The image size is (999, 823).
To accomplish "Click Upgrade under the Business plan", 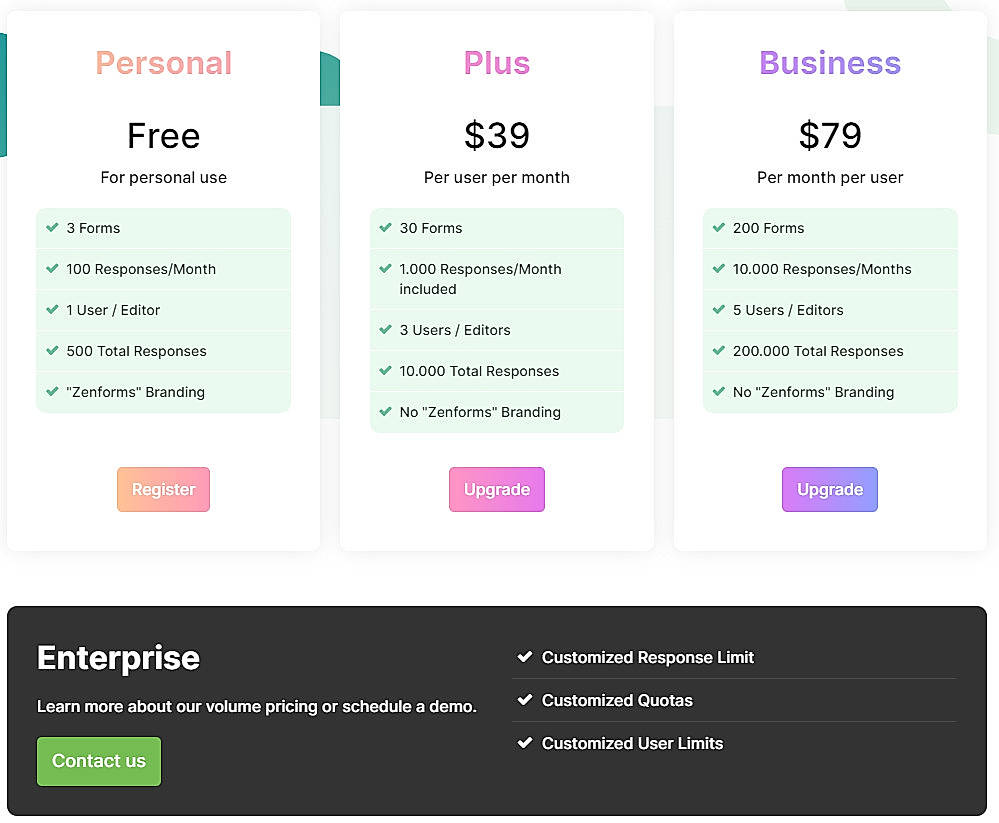I will pyautogui.click(x=829, y=489).
